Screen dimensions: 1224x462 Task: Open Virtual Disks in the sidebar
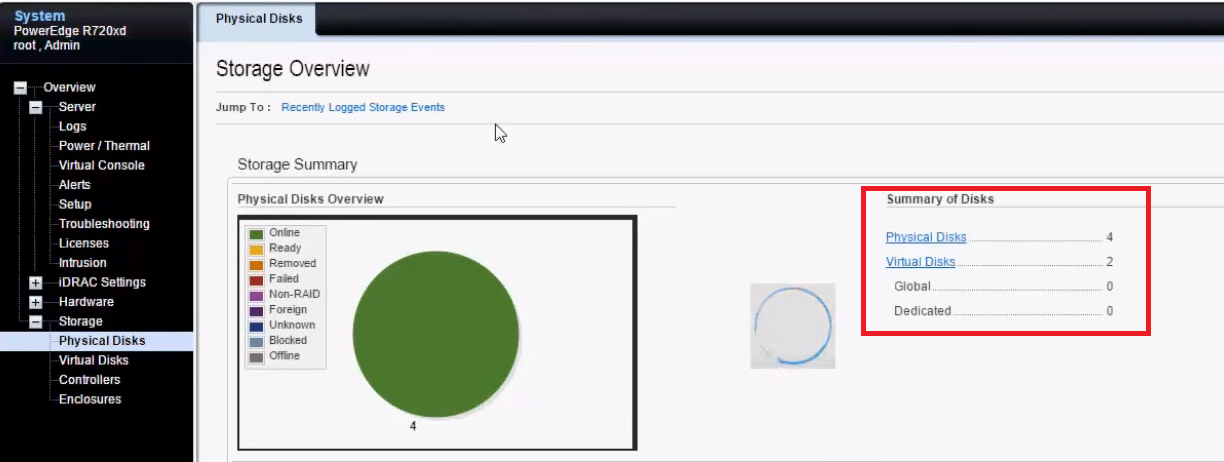(x=93, y=361)
